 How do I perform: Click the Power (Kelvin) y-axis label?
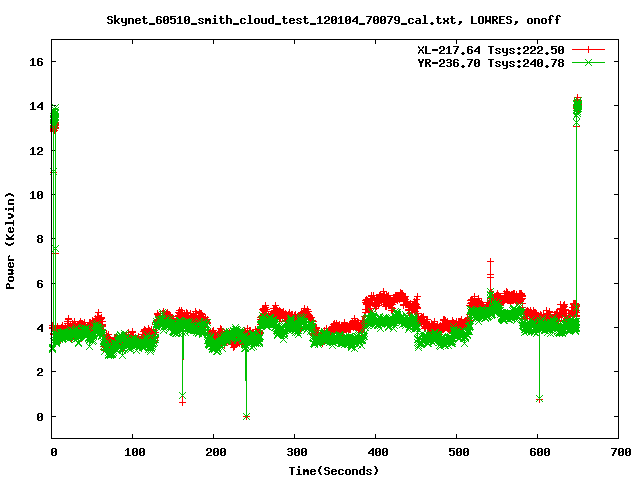(10, 241)
